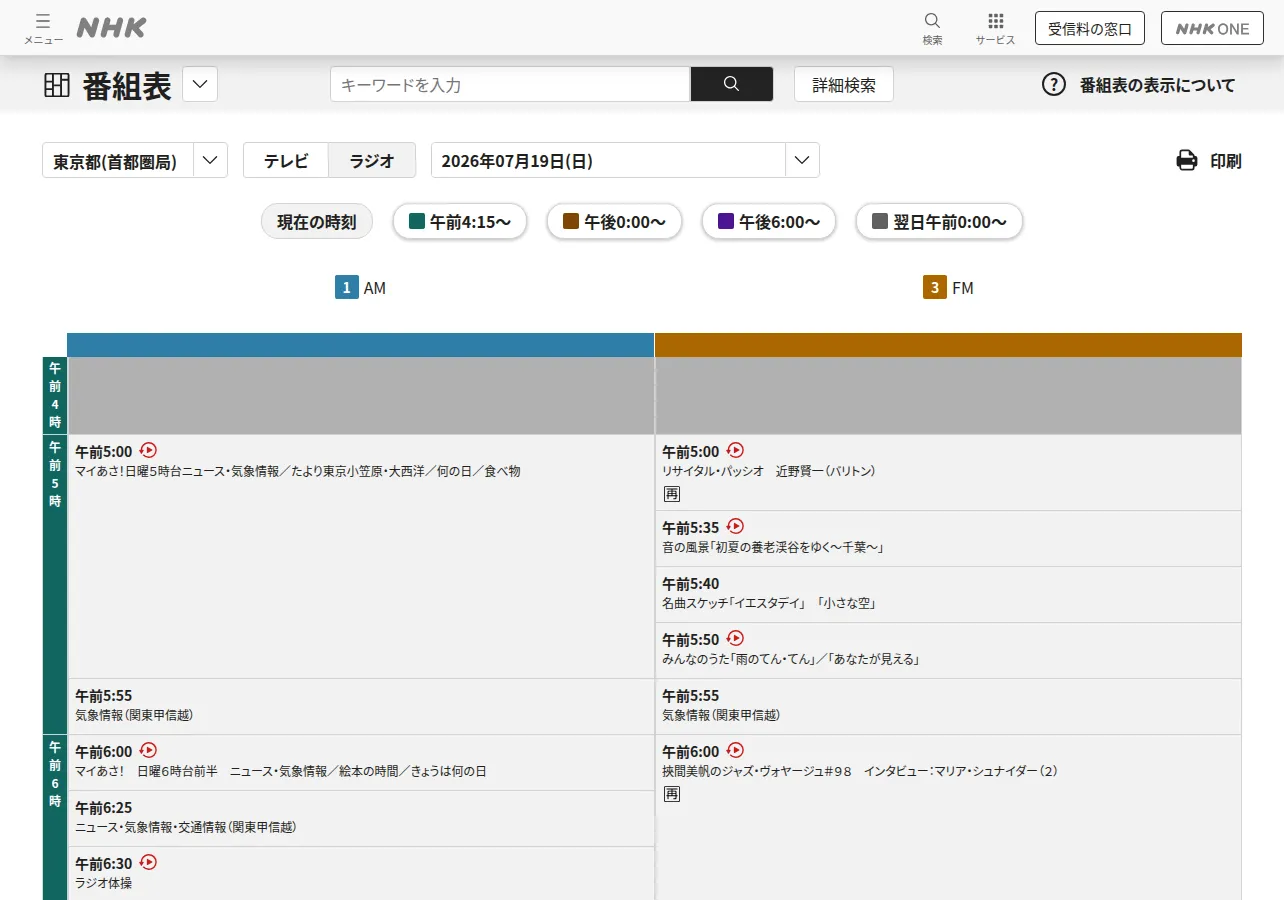Play catch-up icon for 午前5:50 みんなのうた
This screenshot has height=900, width=1284.
(735, 638)
